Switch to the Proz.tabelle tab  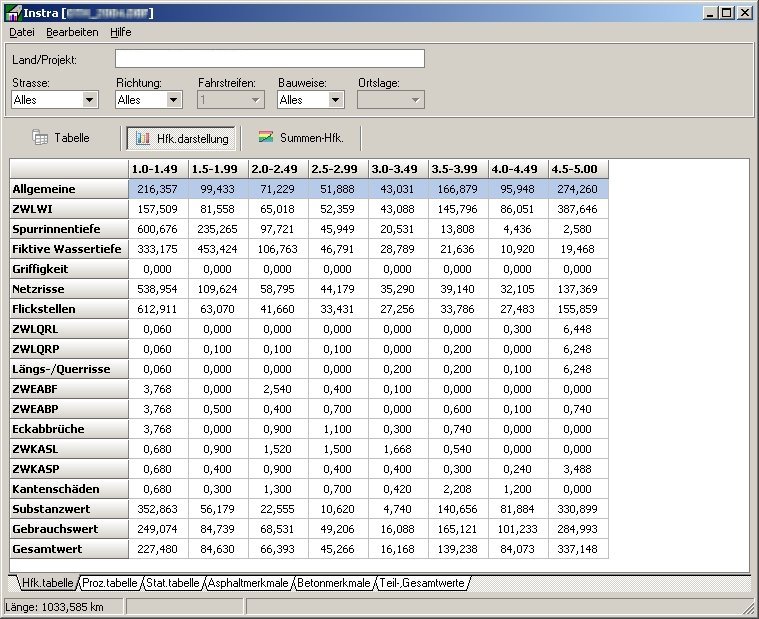tap(109, 583)
